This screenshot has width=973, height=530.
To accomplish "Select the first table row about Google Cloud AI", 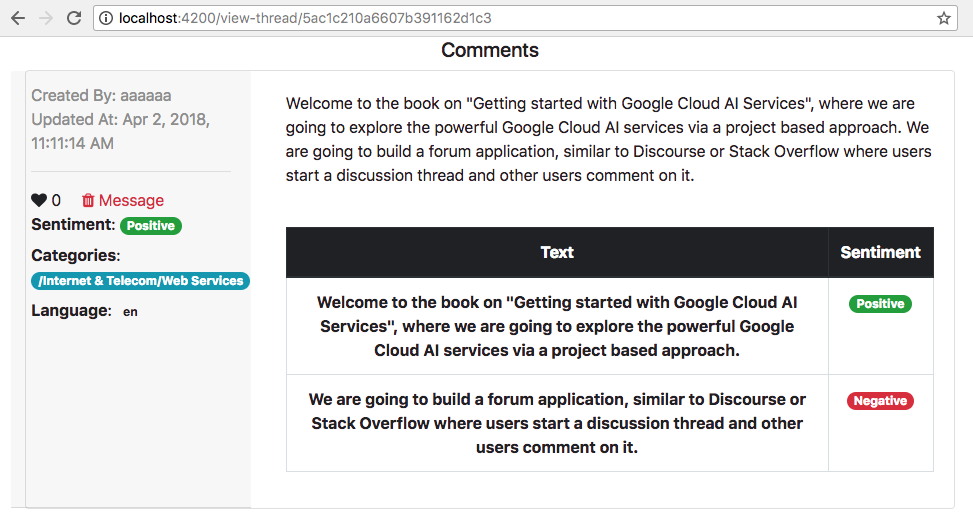I will pyautogui.click(x=610, y=326).
